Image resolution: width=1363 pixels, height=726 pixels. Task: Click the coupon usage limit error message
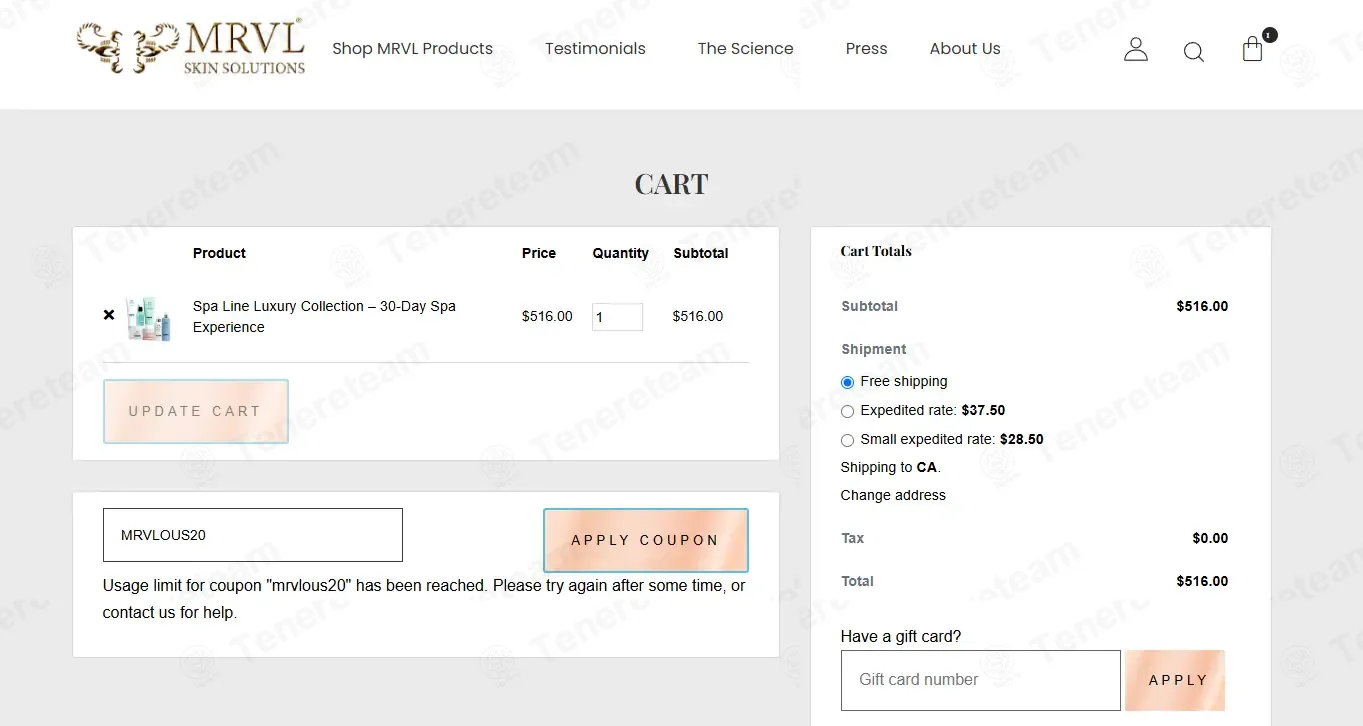click(424, 599)
